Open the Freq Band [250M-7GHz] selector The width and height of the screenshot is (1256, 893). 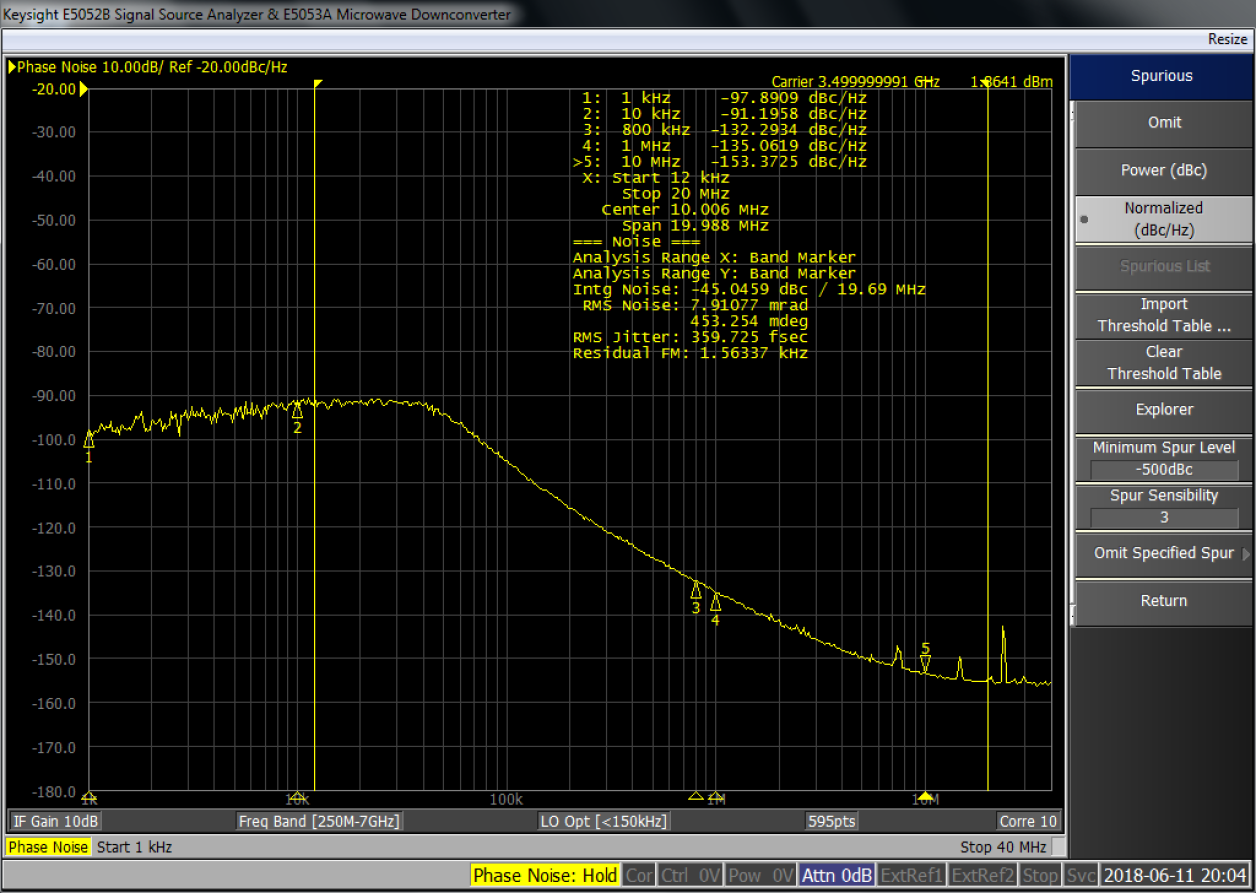(x=321, y=820)
